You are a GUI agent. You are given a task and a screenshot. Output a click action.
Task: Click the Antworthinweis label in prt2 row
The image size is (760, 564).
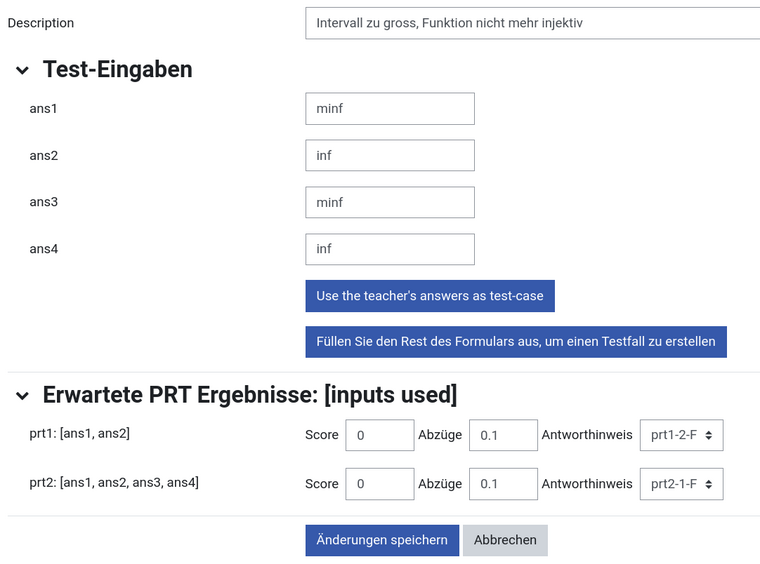587,484
